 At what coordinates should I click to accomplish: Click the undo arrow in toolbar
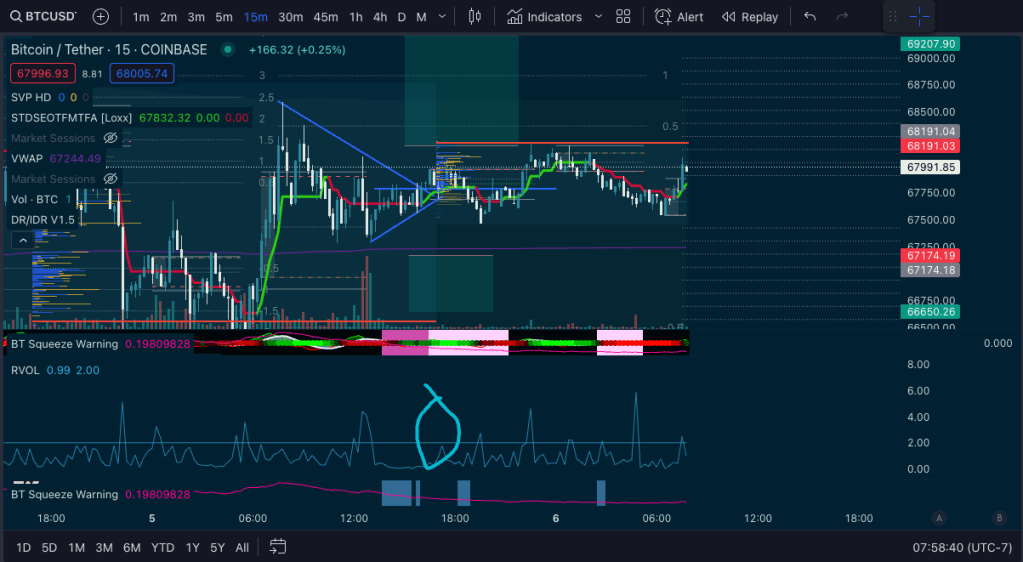(810, 17)
